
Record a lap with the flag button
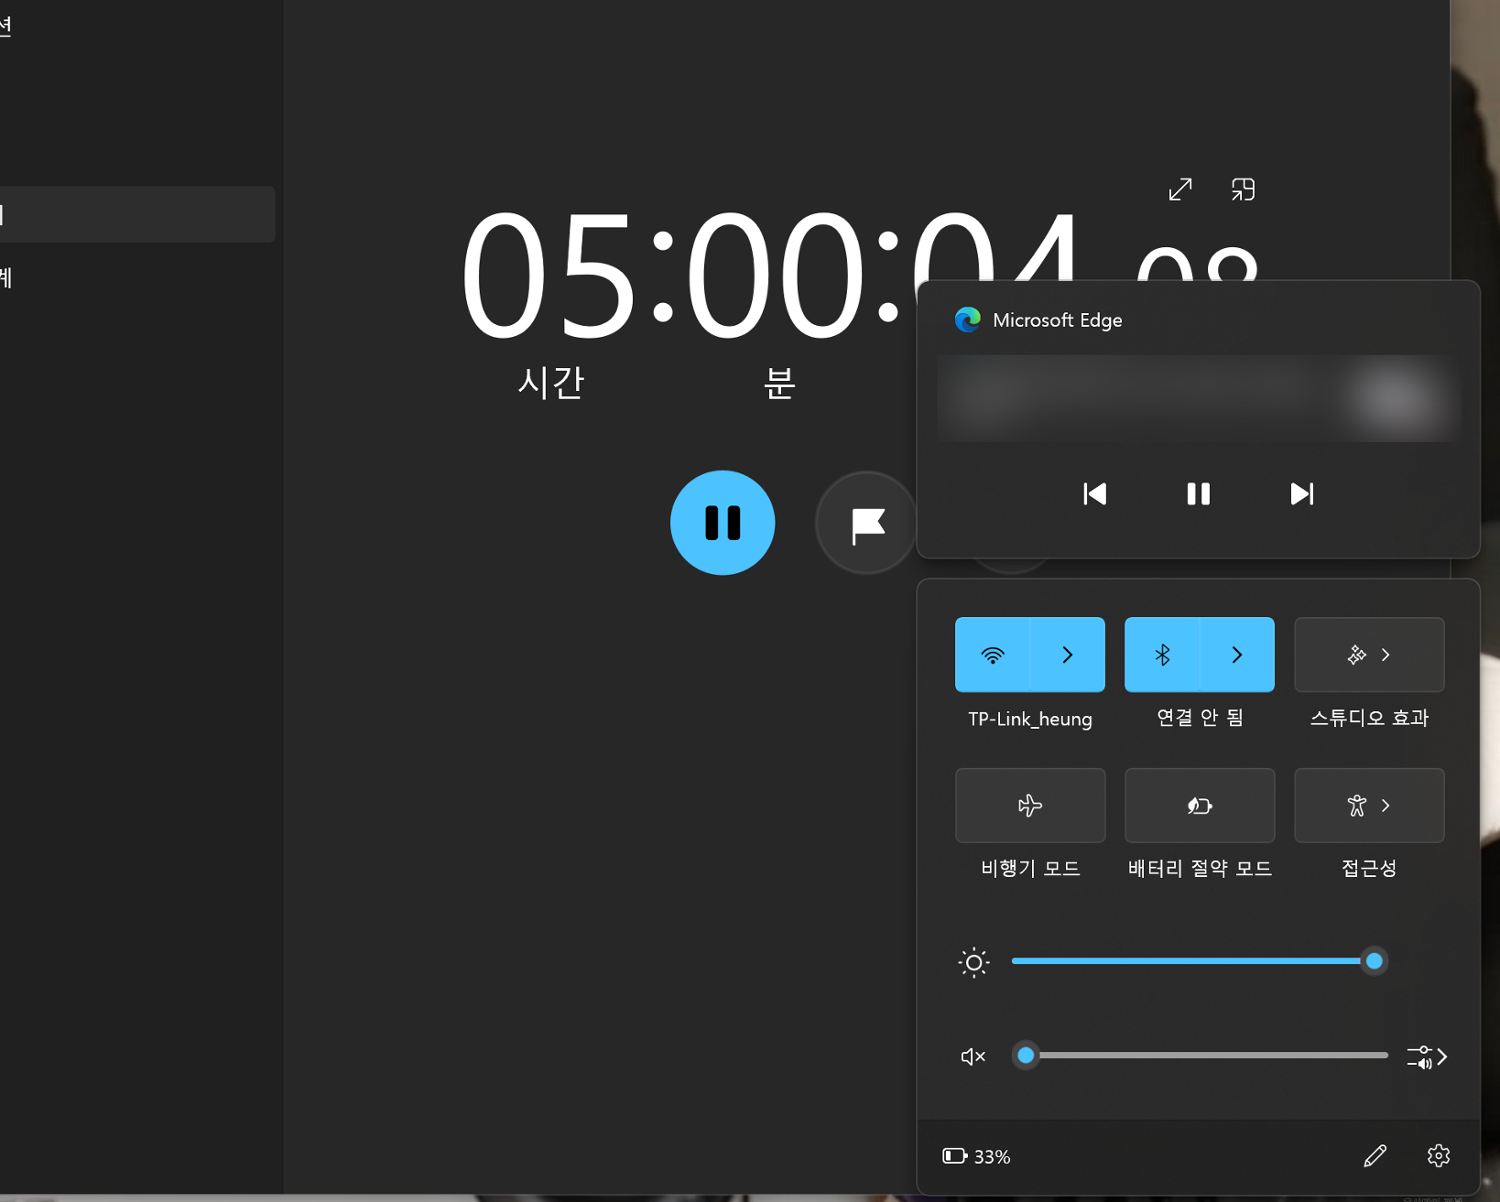[x=866, y=523]
